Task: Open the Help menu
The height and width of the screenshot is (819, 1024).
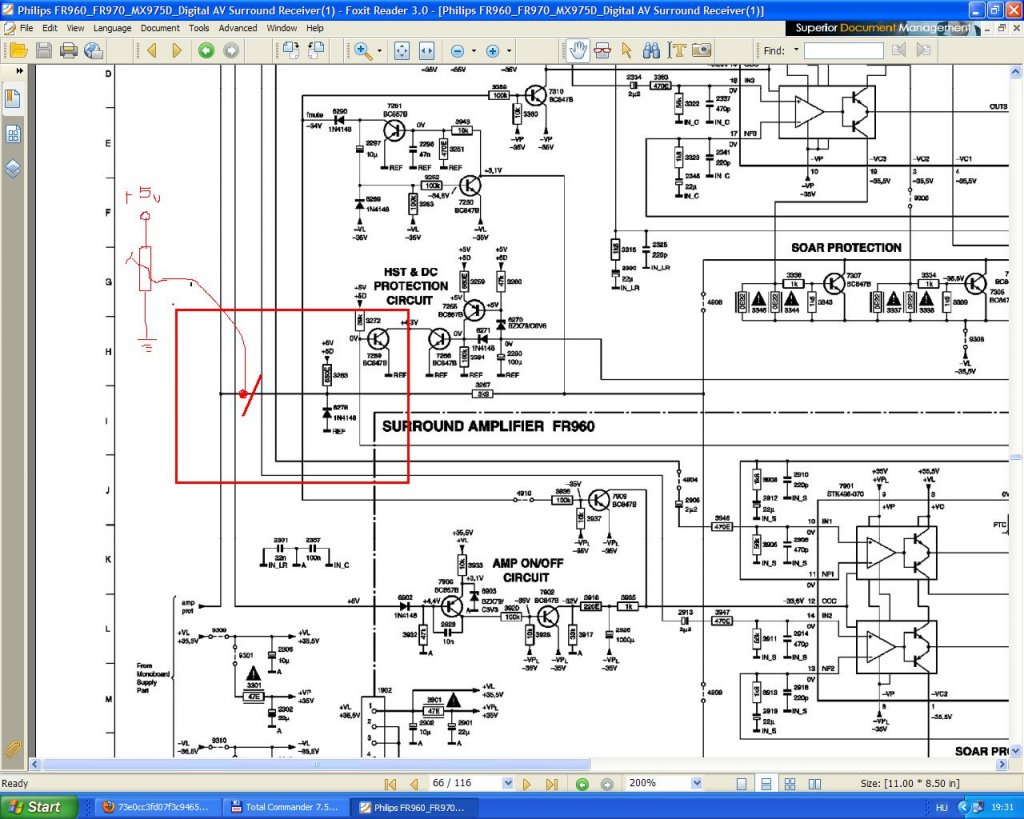Action: pyautogui.click(x=315, y=28)
